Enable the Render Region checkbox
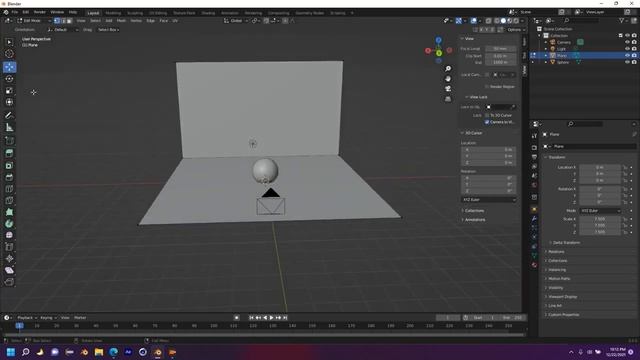 pyautogui.click(x=487, y=87)
